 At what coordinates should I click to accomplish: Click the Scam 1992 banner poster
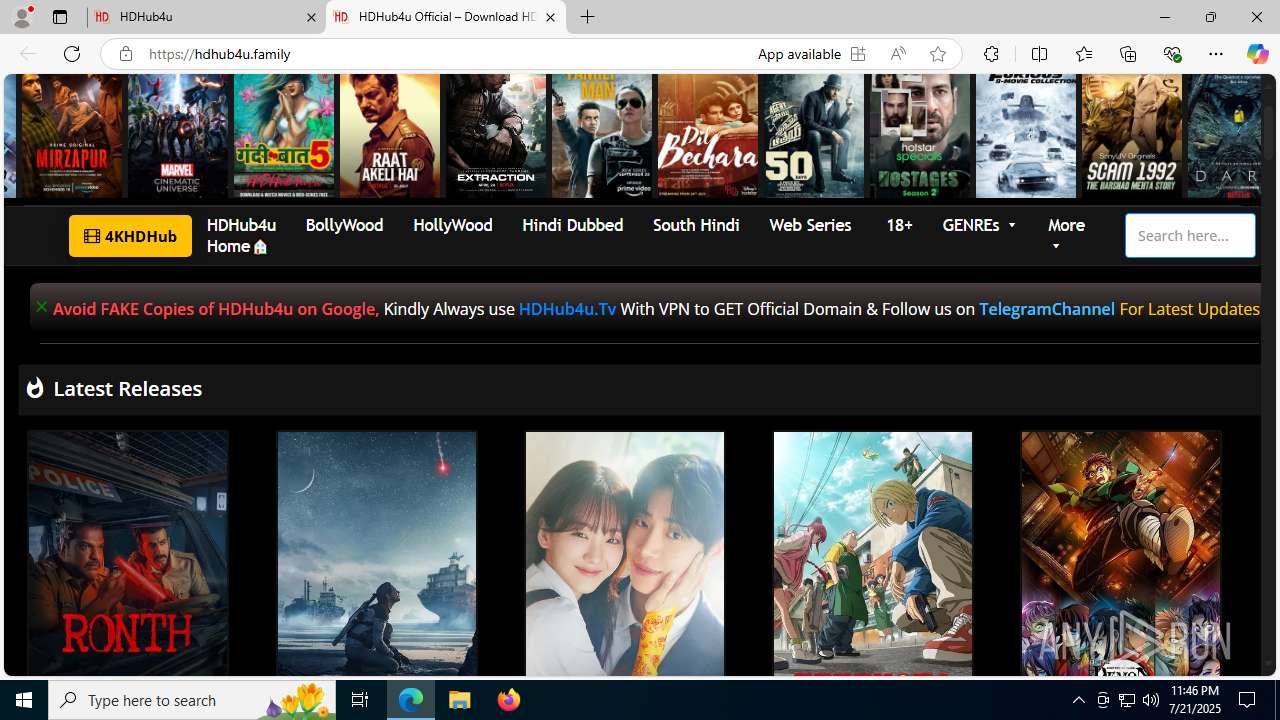pos(1131,136)
